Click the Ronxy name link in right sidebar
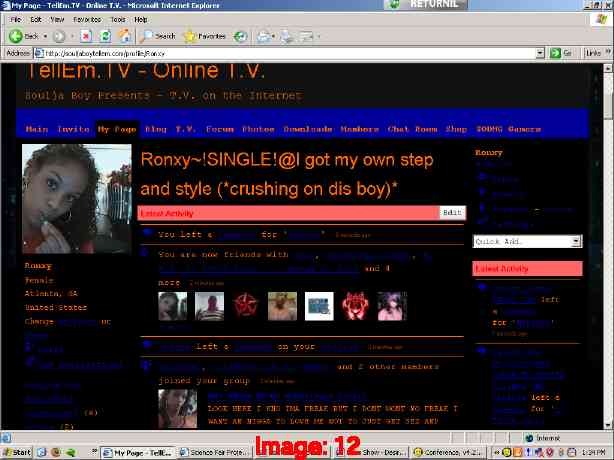This screenshot has height=460, width=614. (x=489, y=152)
